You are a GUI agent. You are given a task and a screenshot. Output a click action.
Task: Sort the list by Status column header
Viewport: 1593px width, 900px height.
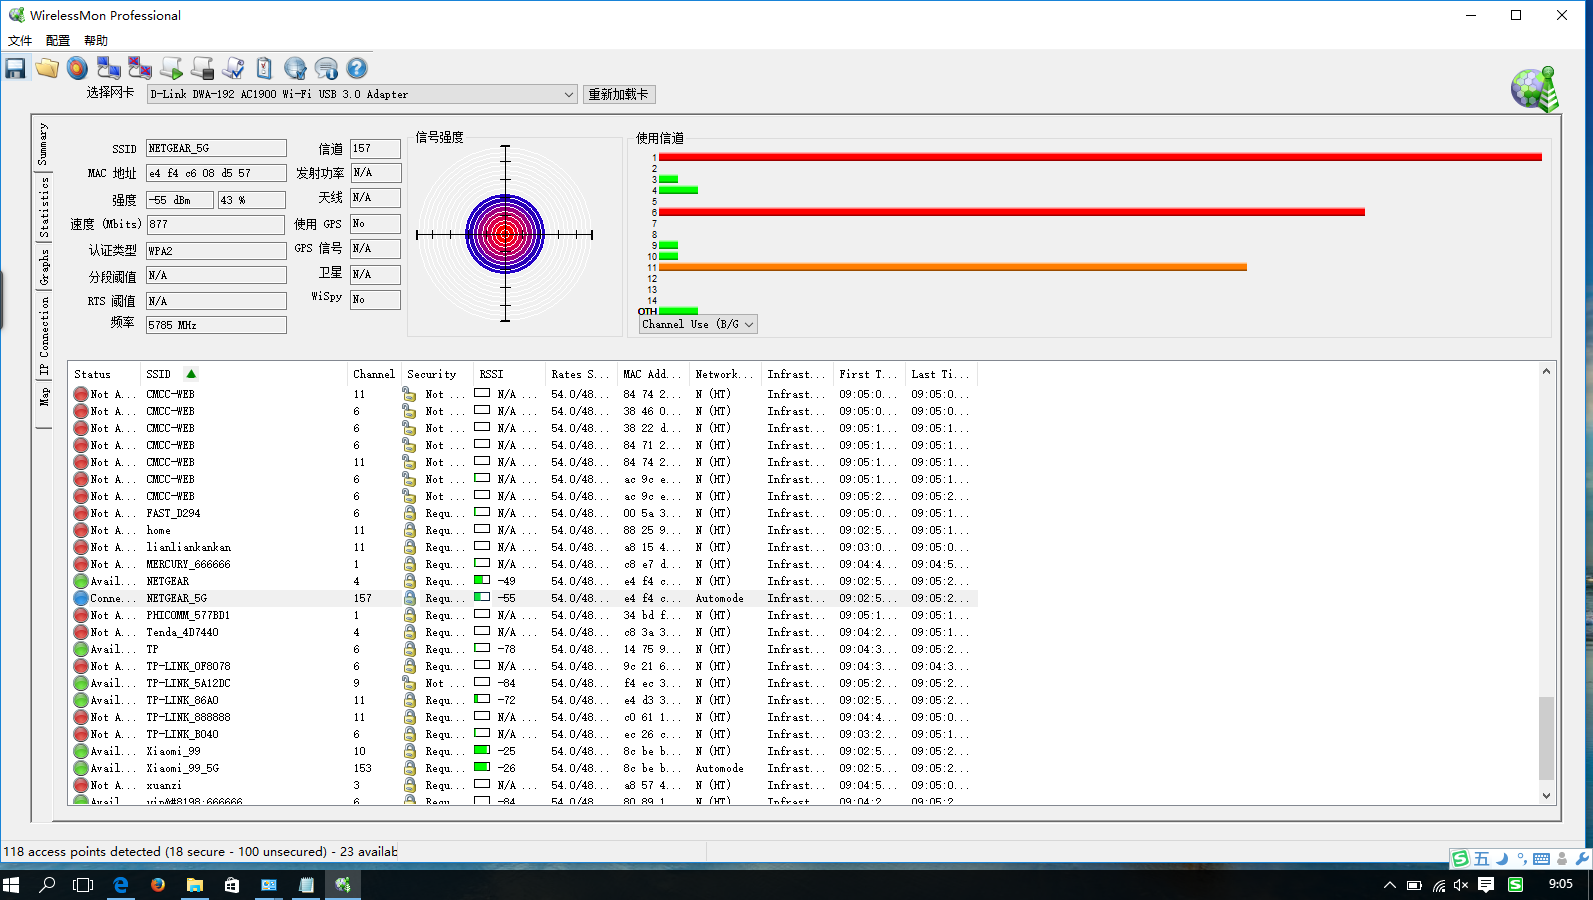tap(104, 374)
